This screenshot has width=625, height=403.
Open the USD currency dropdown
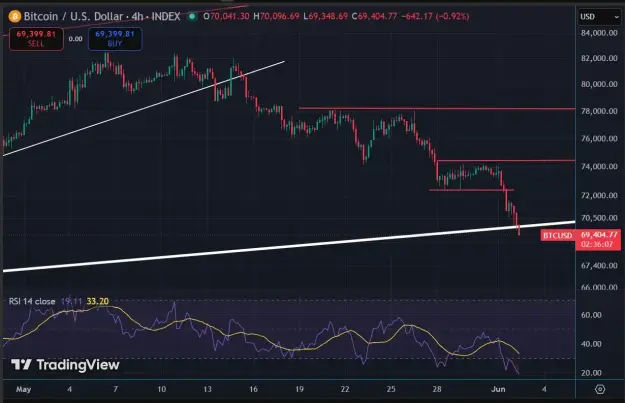pyautogui.click(x=599, y=17)
